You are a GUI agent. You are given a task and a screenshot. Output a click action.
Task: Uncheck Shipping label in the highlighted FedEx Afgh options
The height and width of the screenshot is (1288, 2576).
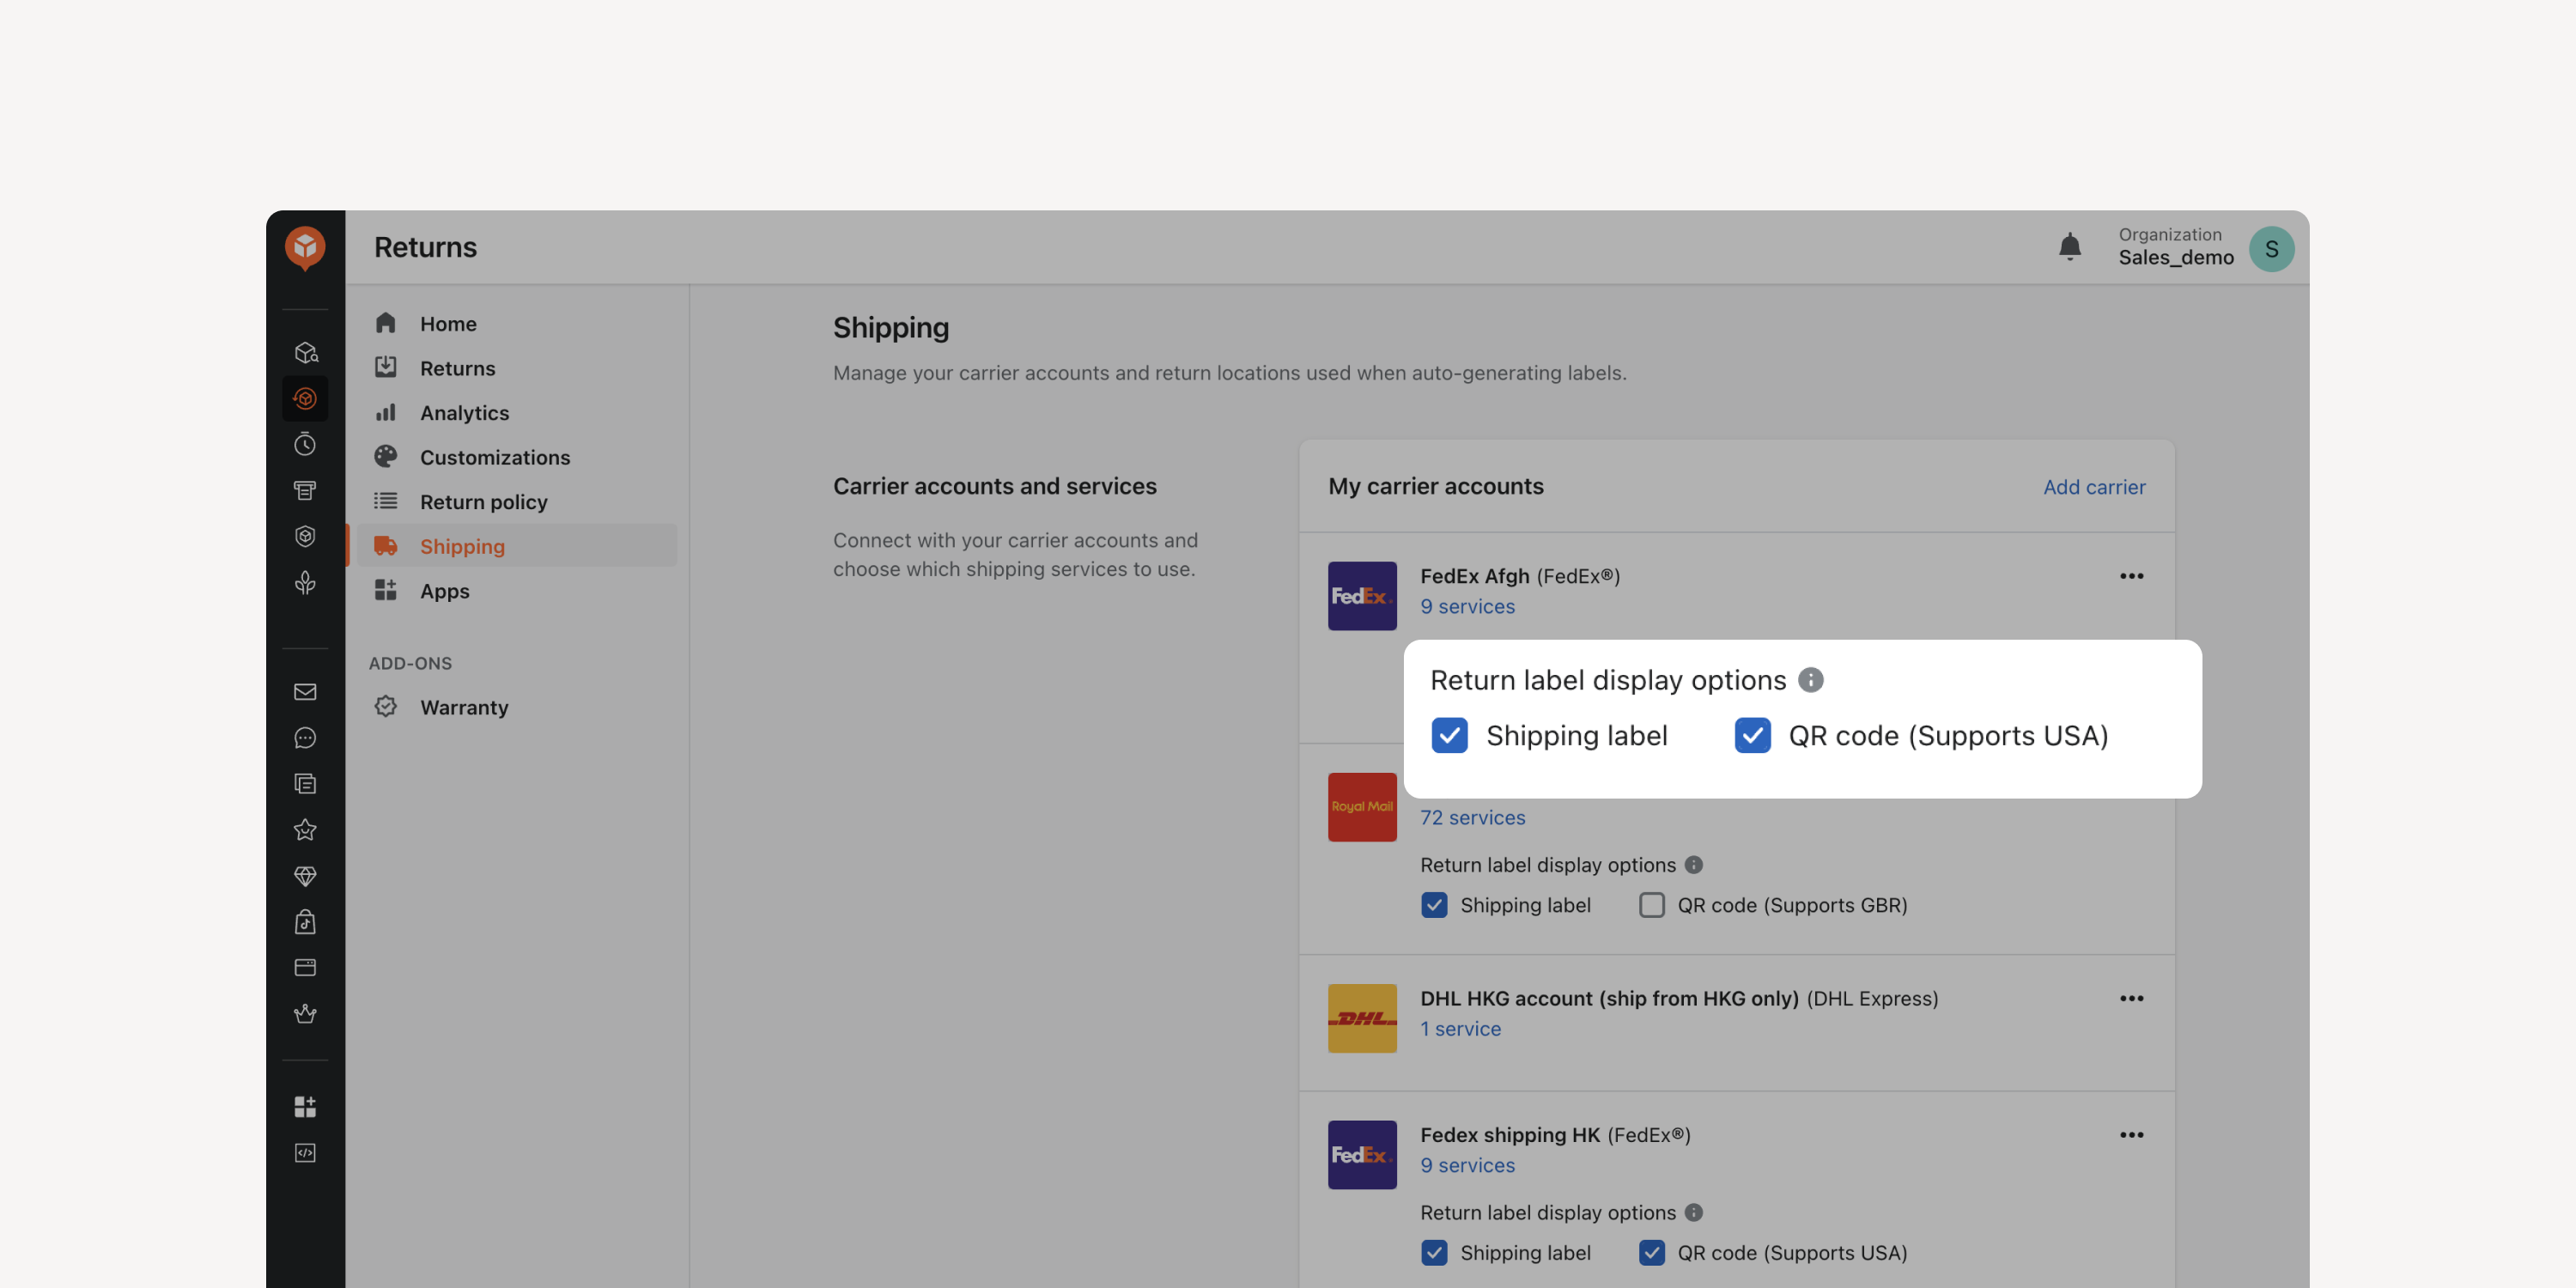click(1449, 735)
